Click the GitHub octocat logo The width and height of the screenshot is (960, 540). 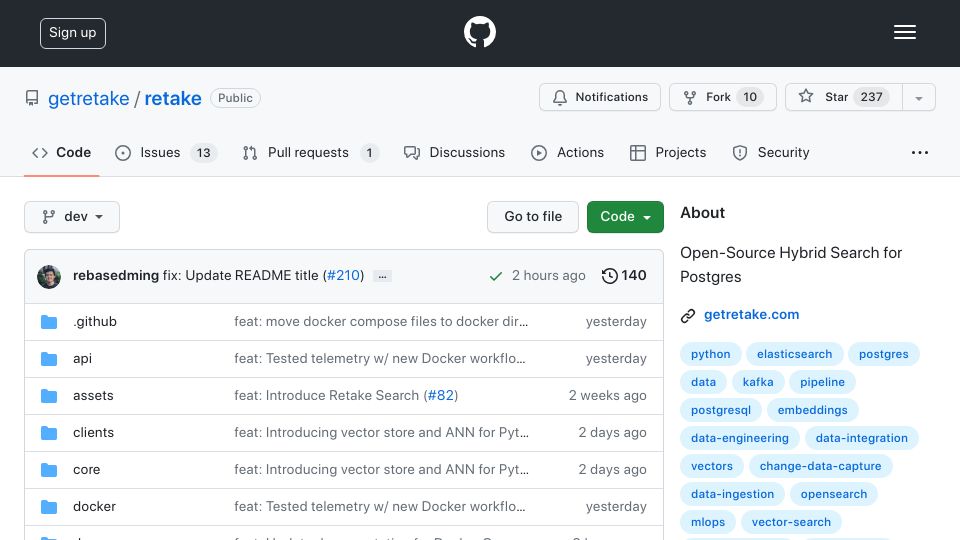coord(479,32)
